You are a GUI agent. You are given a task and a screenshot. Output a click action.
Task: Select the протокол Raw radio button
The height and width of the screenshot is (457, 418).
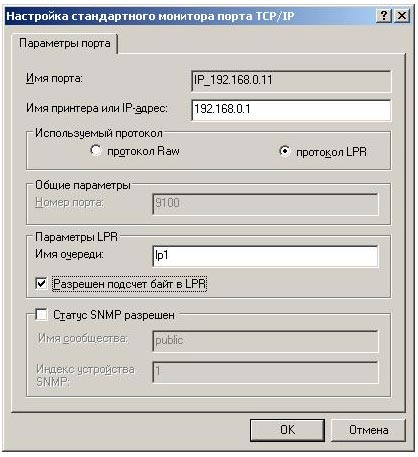[x=96, y=151]
